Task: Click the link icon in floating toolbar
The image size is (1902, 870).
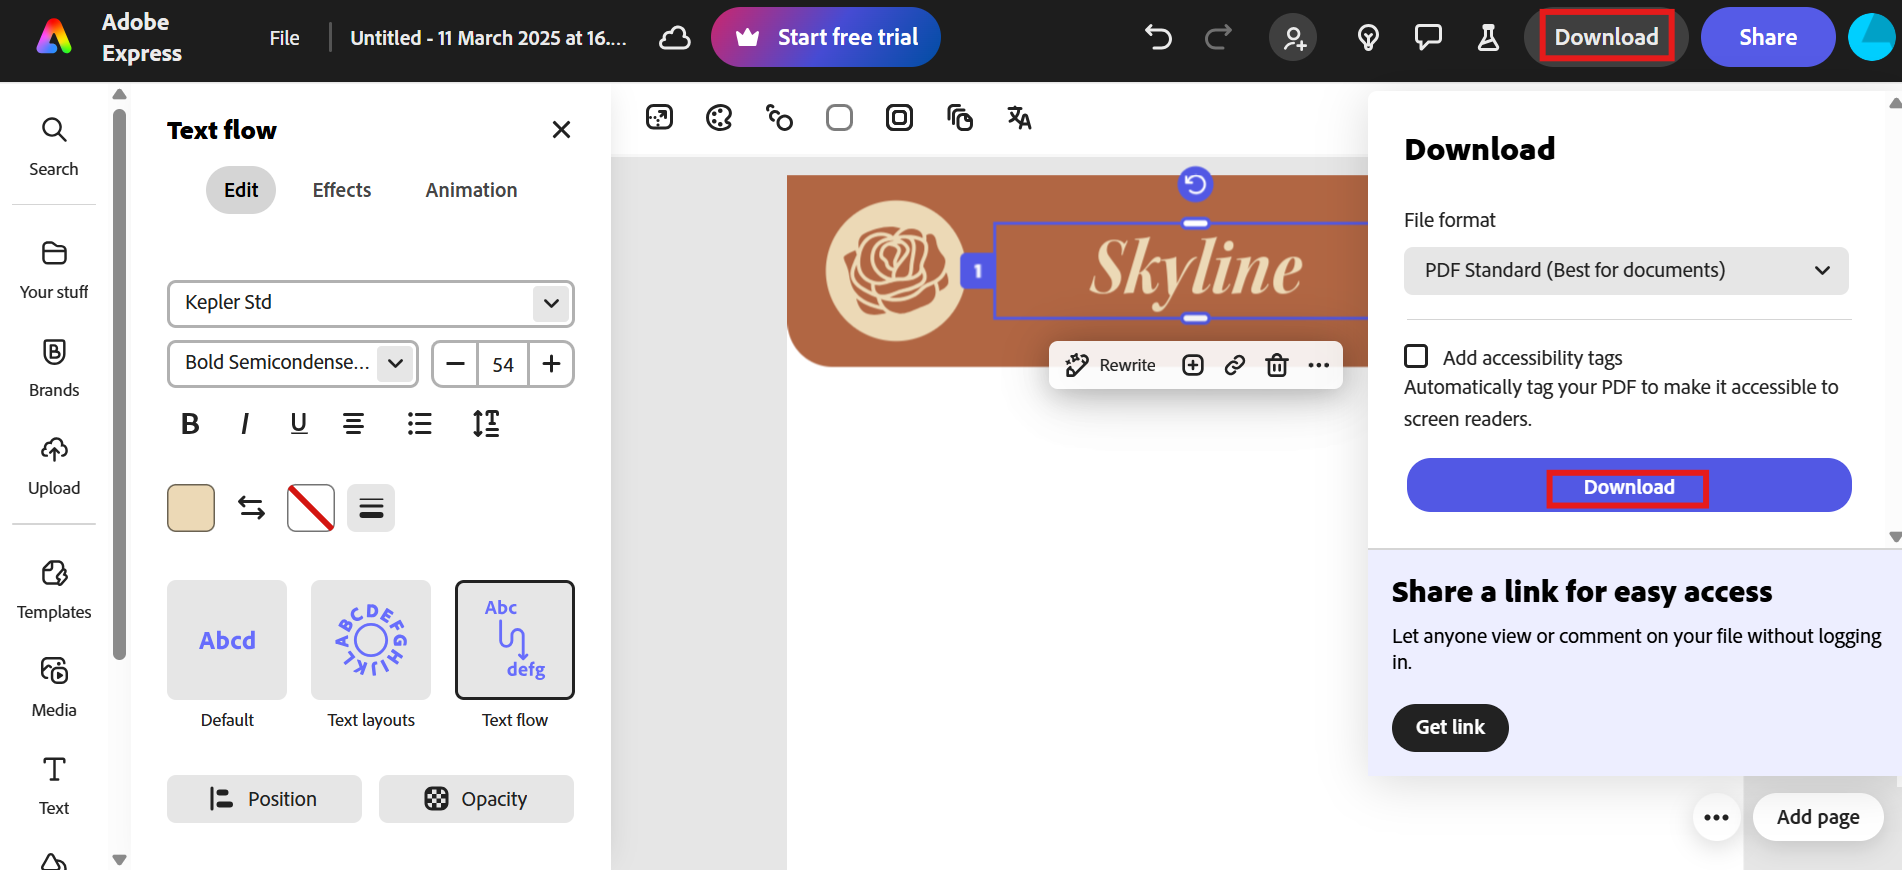Action: pyautogui.click(x=1235, y=365)
